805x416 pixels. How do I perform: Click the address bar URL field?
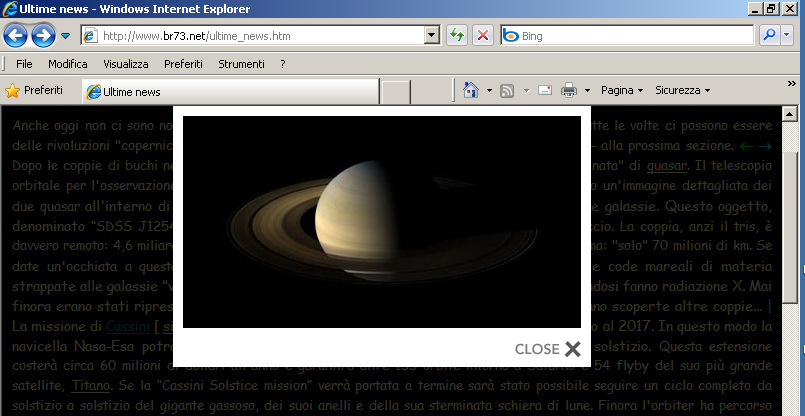[254, 36]
